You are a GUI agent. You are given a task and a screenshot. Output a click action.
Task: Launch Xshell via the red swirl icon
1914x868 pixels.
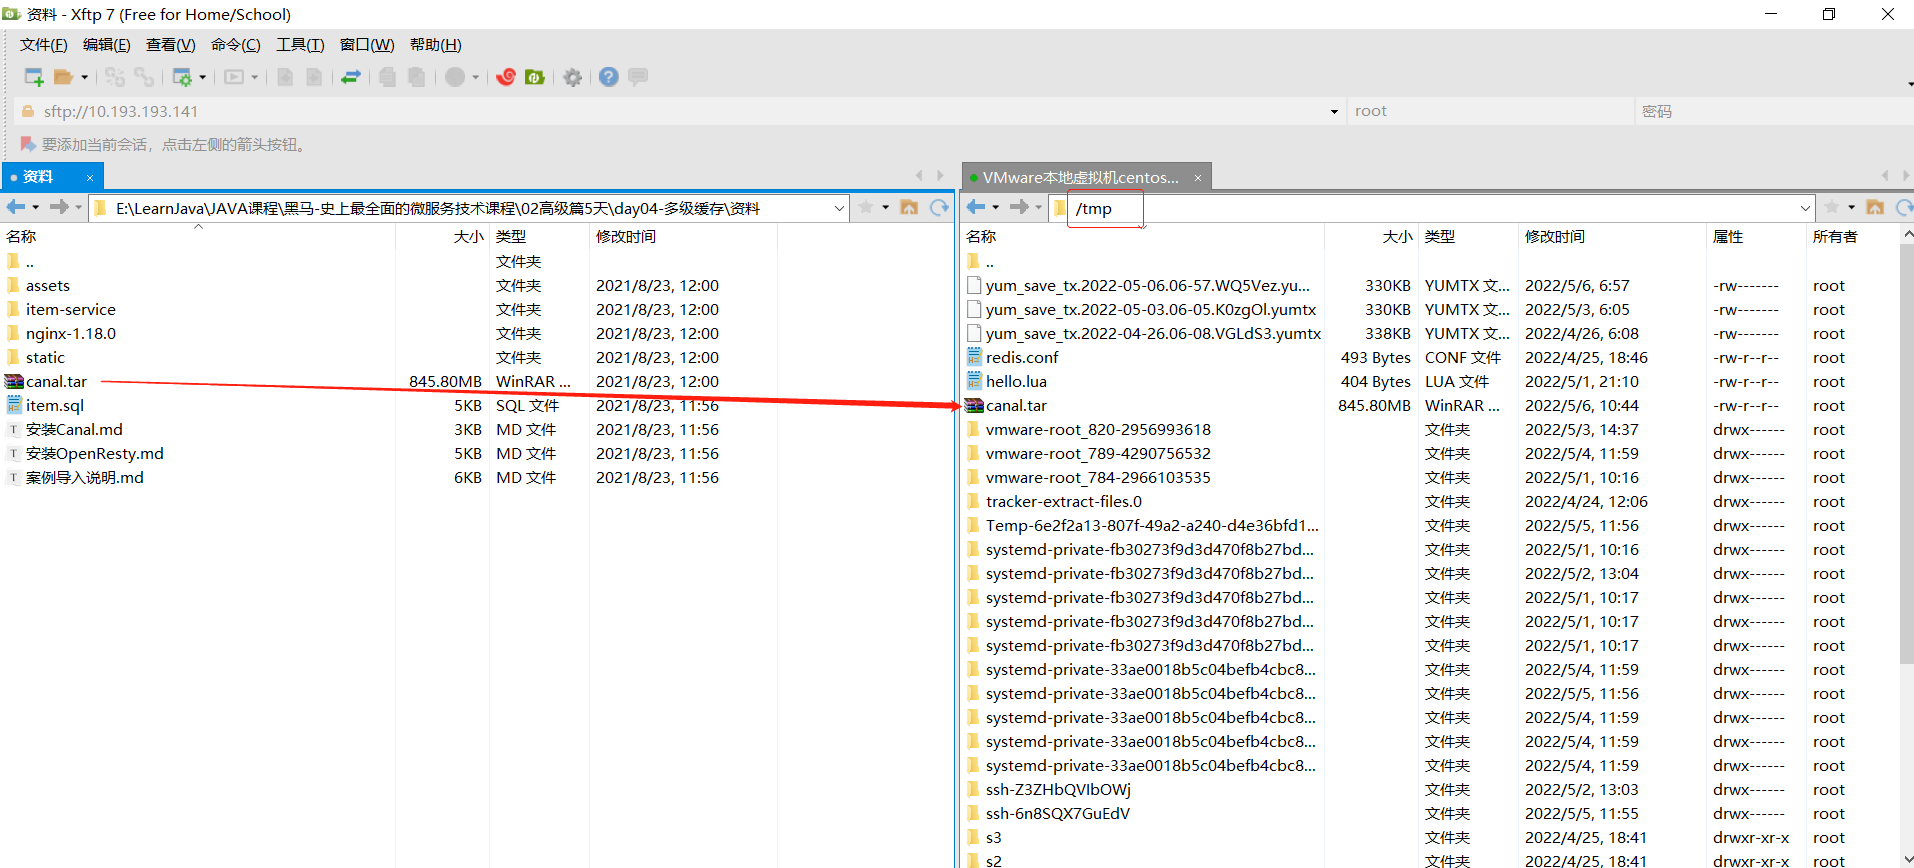coord(506,77)
